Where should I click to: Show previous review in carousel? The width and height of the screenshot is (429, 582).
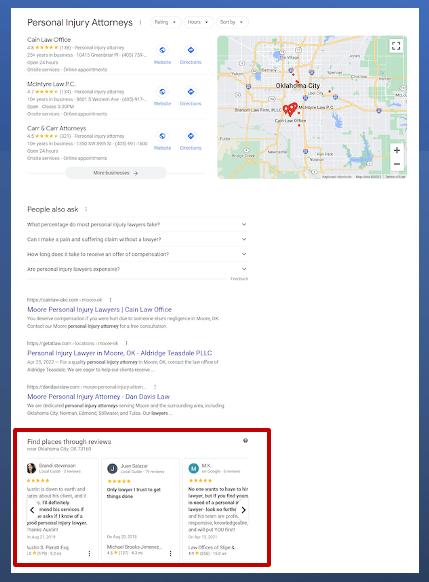[x=32, y=510]
